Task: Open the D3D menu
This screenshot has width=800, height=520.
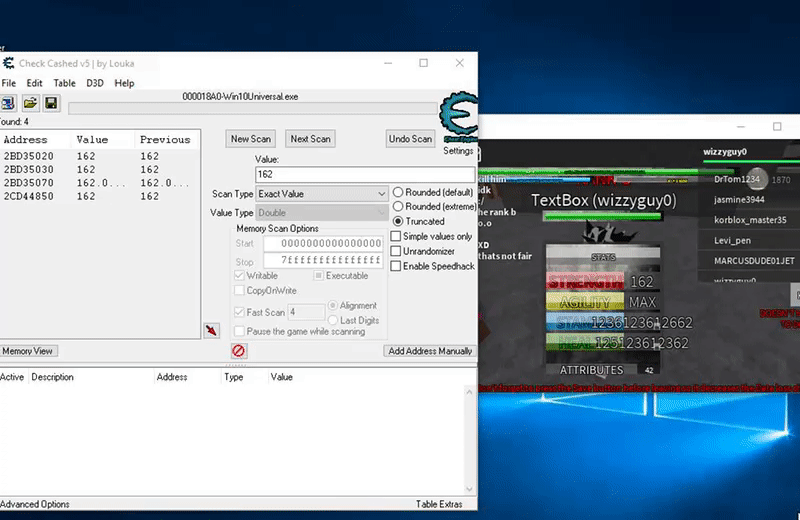Action: [94, 83]
